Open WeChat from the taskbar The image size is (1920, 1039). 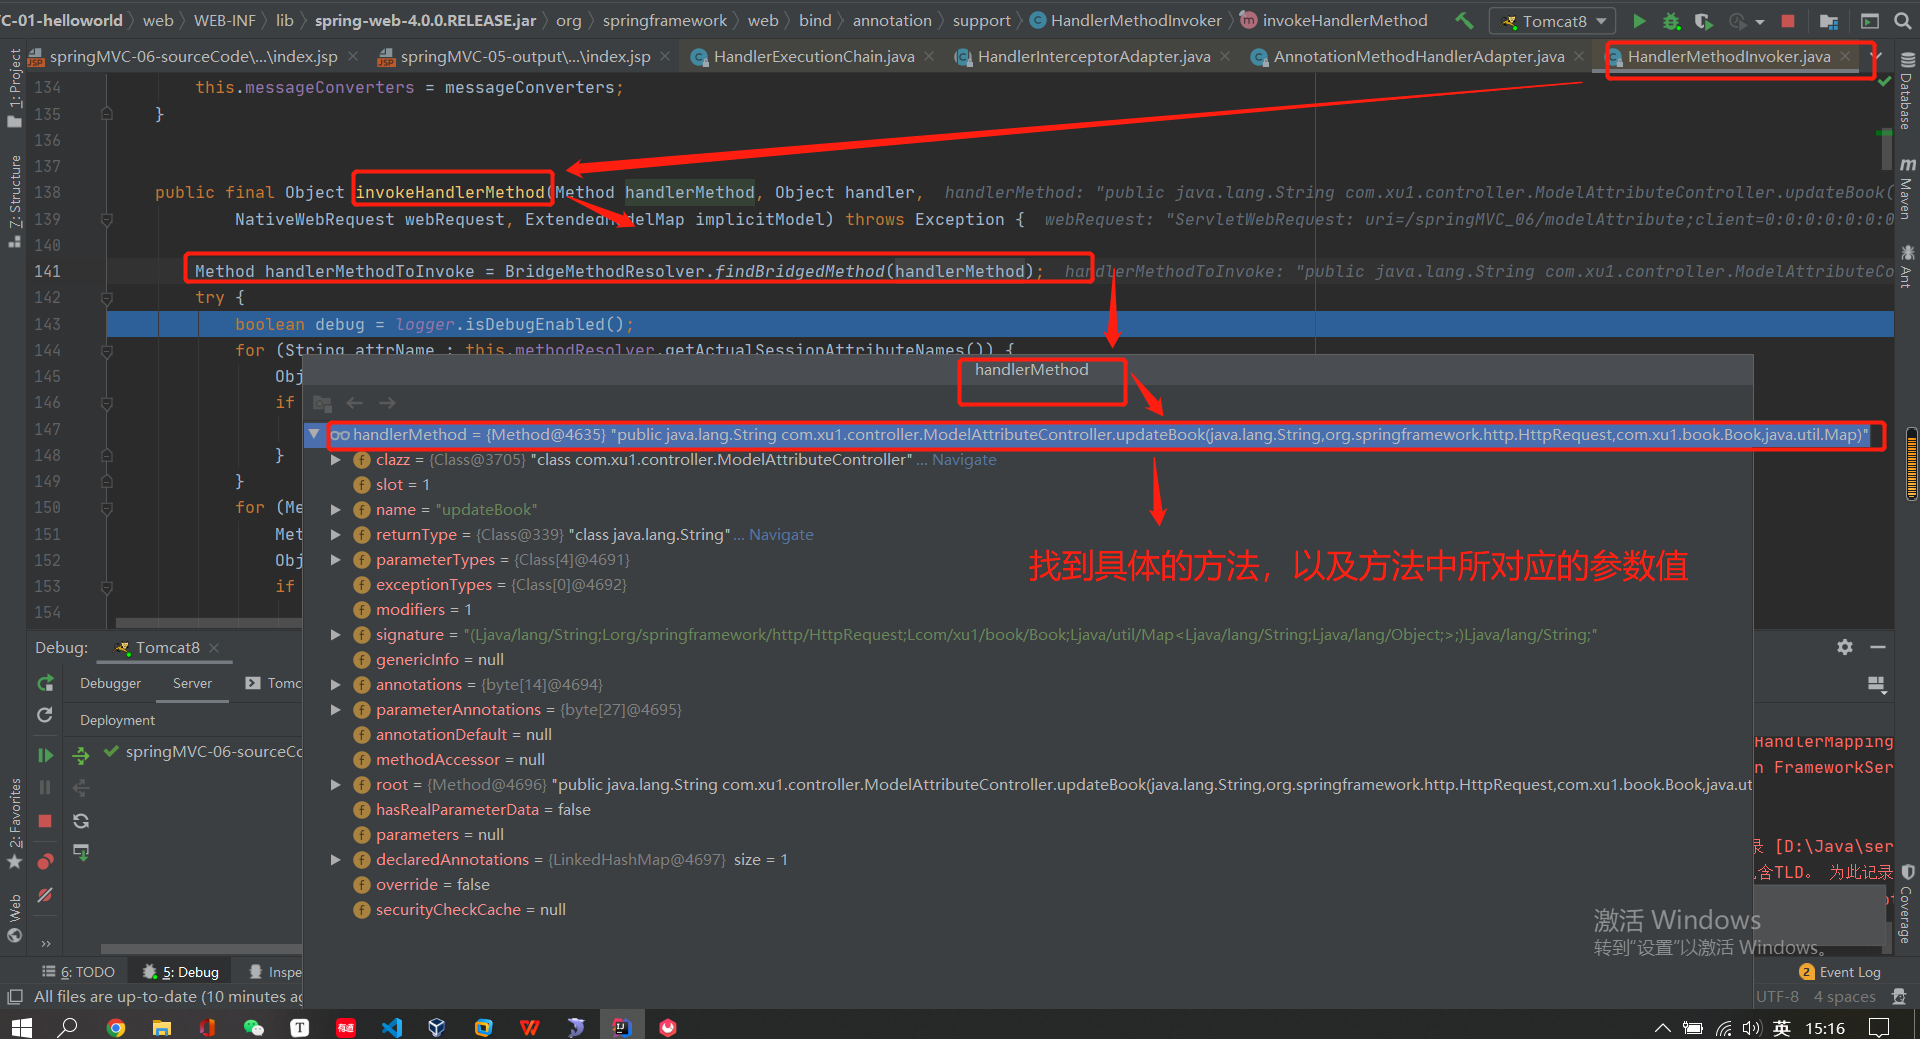pos(254,1027)
